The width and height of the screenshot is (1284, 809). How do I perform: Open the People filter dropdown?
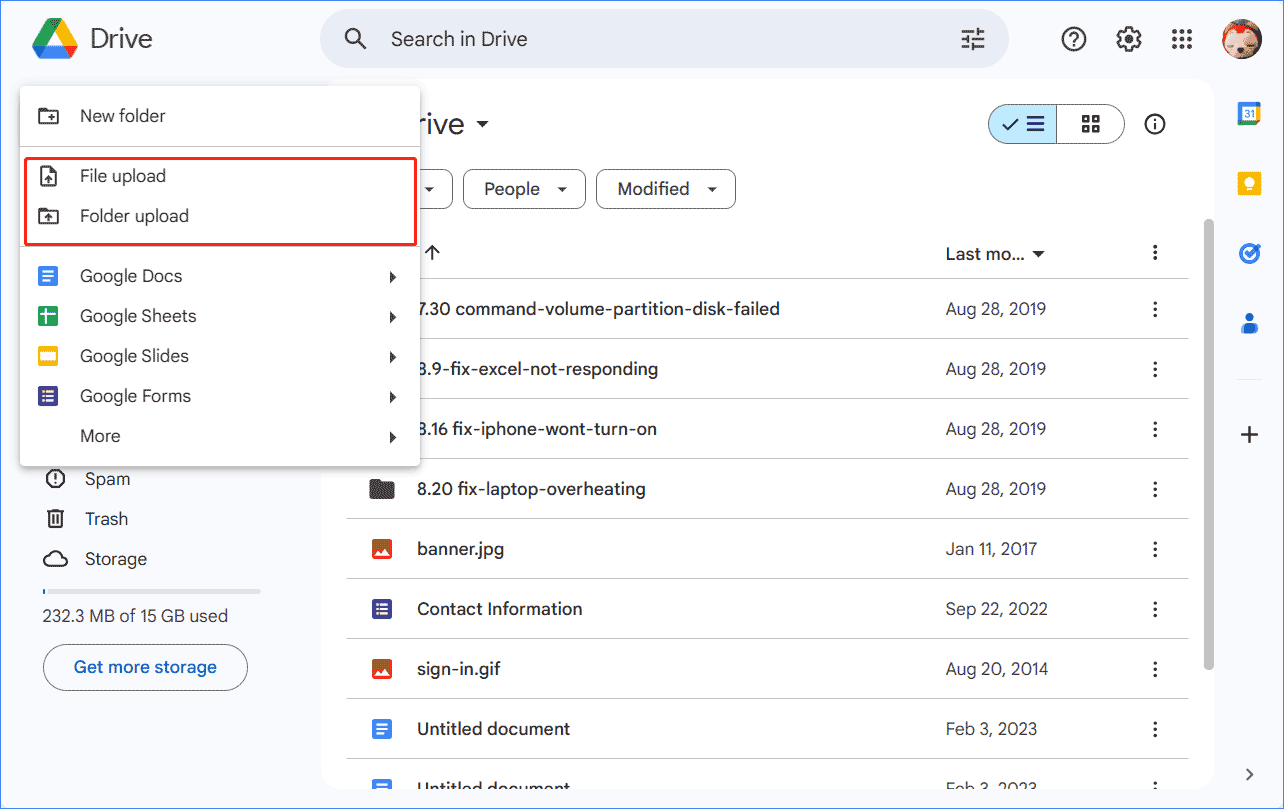(524, 189)
